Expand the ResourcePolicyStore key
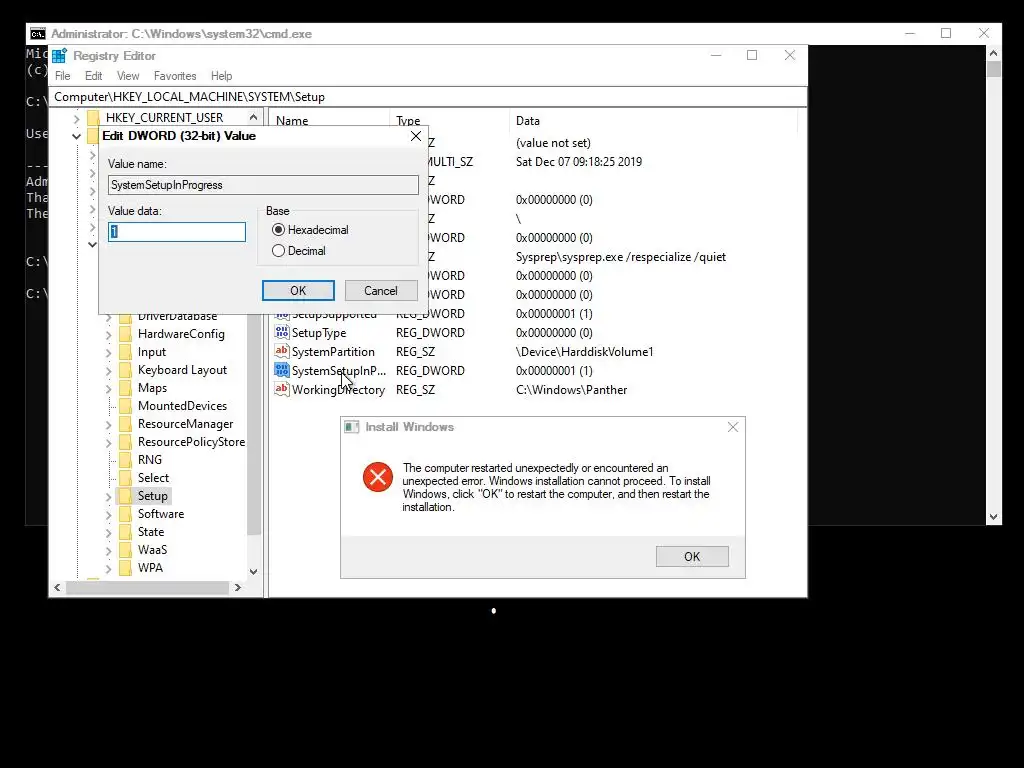This screenshot has width=1024, height=768. (x=108, y=443)
